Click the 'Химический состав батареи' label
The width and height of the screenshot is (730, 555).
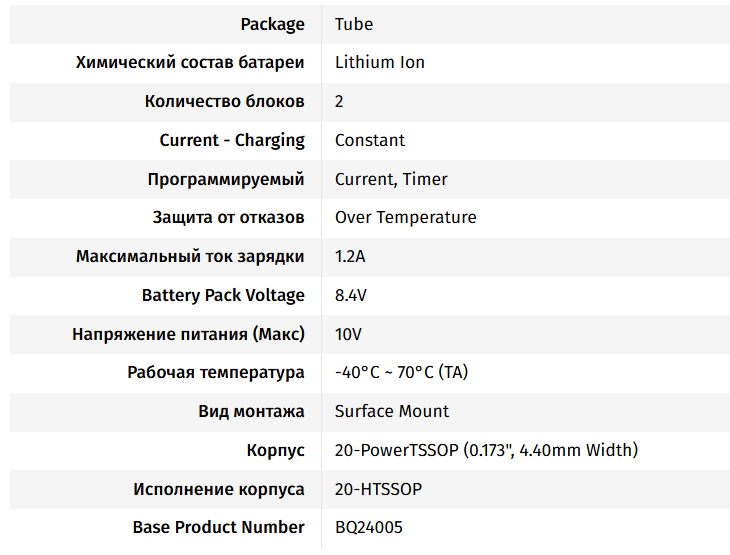coord(190,63)
